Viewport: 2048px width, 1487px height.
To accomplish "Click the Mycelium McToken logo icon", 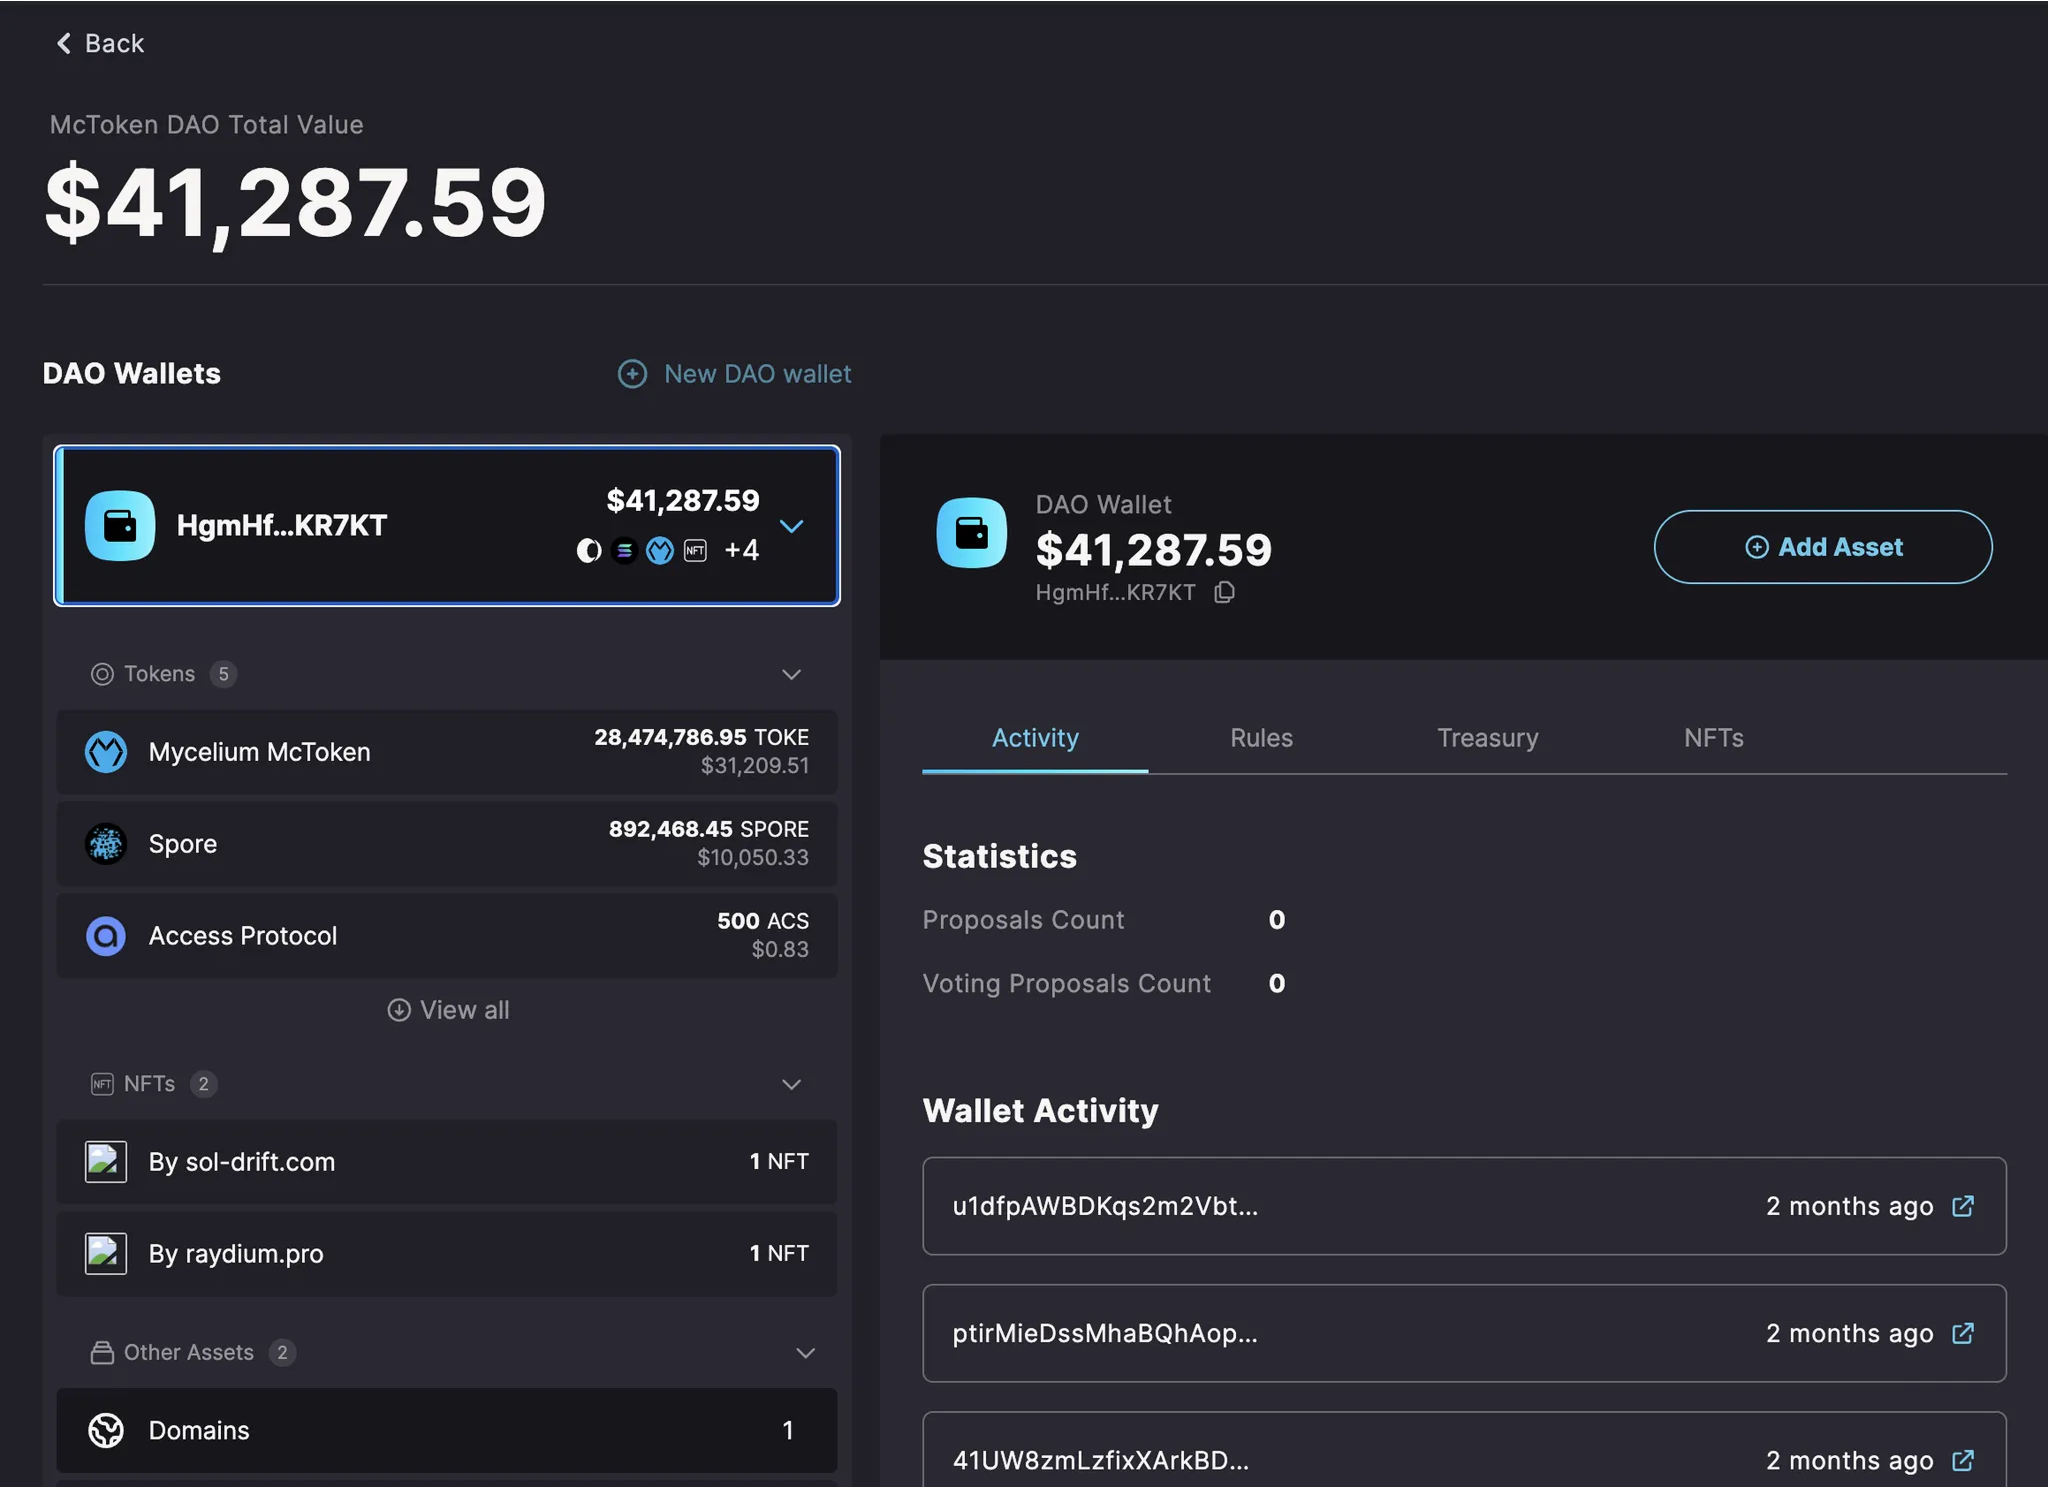I will point(106,752).
